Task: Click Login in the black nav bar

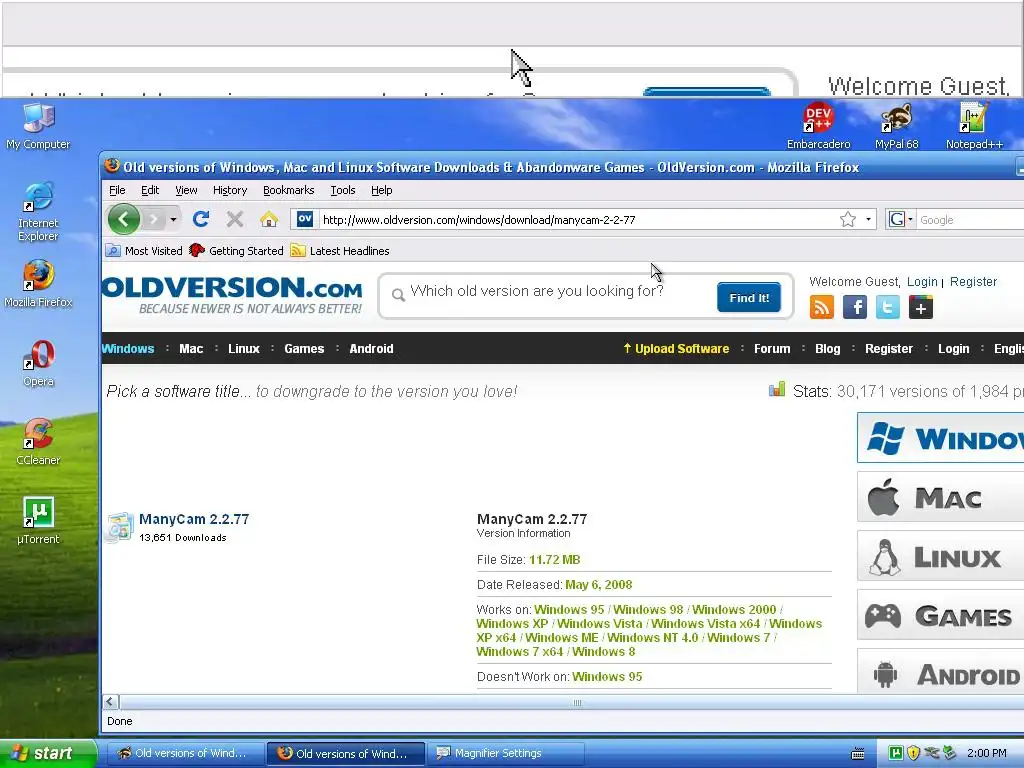Action: [x=953, y=348]
